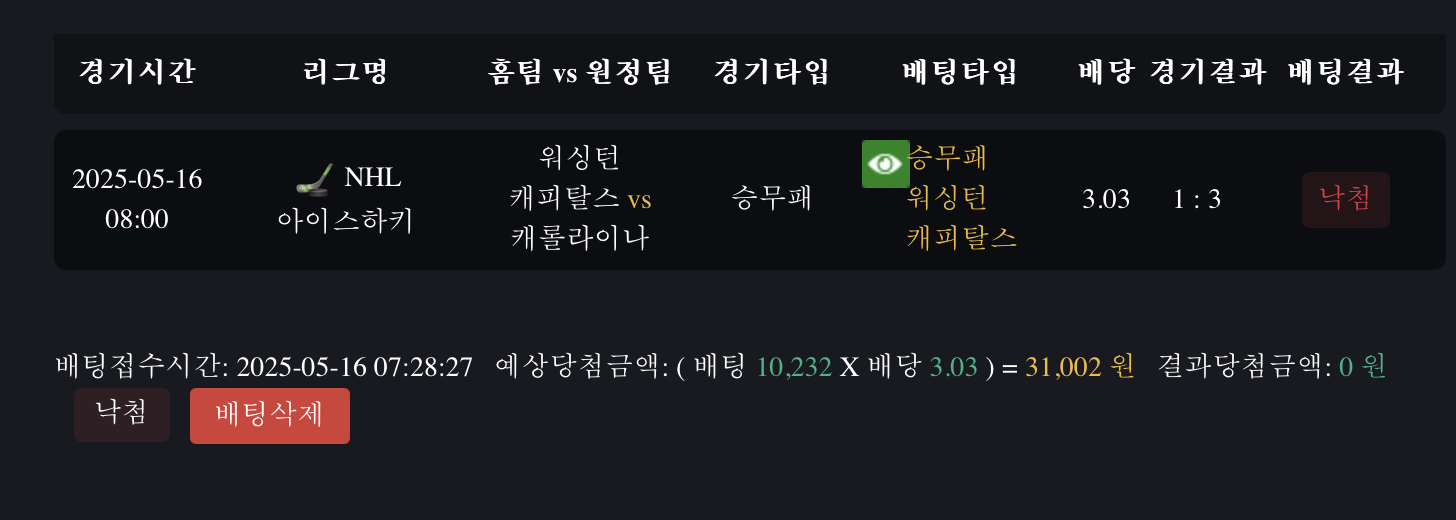The height and width of the screenshot is (520, 1456).
Task: Click the green eye icon
Action: (885, 164)
